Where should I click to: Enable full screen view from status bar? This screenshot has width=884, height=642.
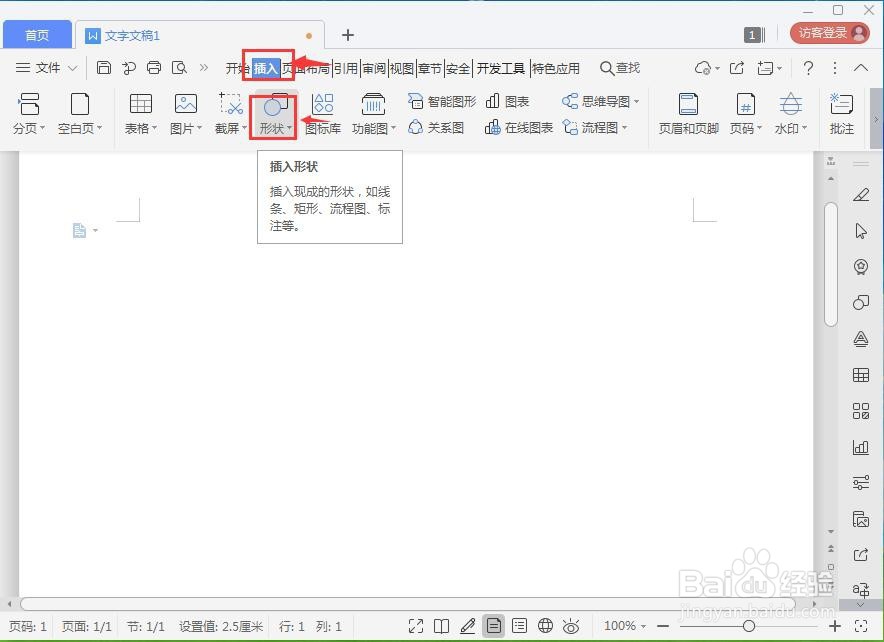(x=417, y=625)
